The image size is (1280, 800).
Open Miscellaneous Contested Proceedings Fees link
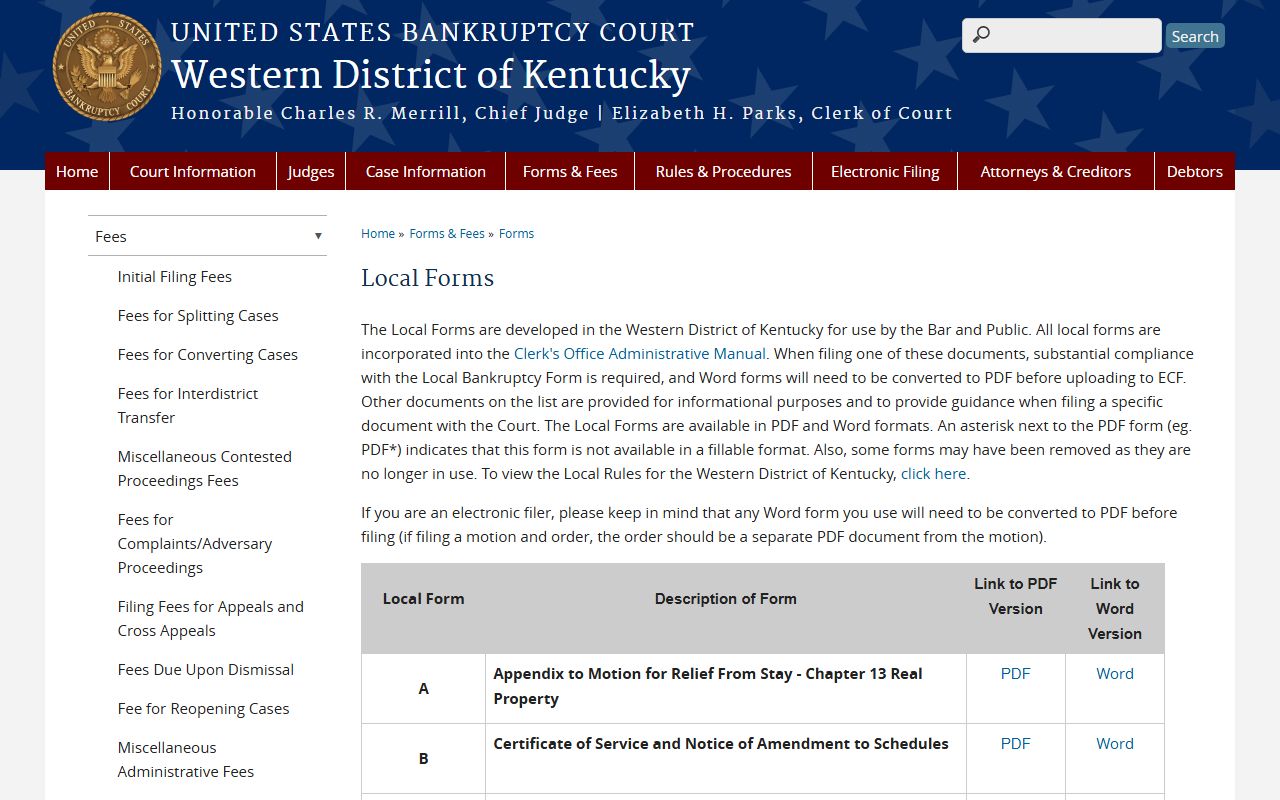coord(205,468)
